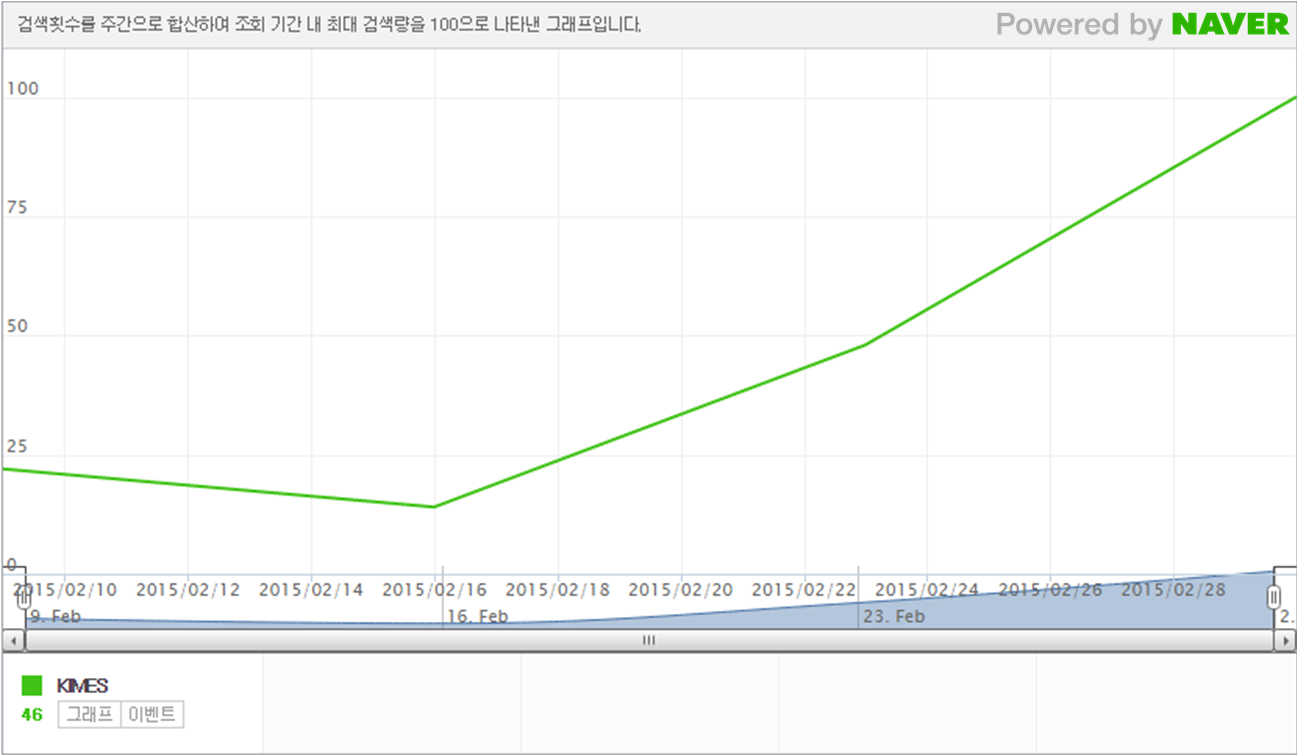Click the left scrollbar arrow under navigator
This screenshot has height=756, width=1298.
pos(11,641)
